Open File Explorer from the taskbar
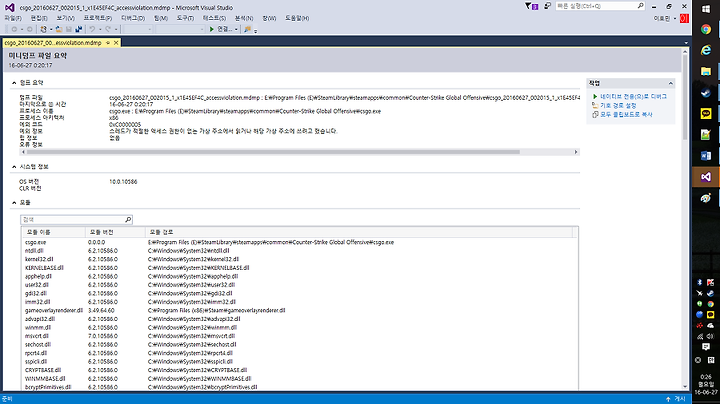Screen dimensions: 720x404 [x=706, y=72]
